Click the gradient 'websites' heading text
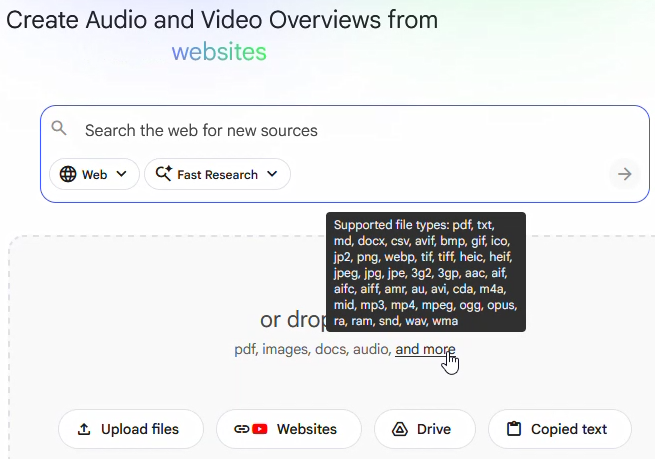The image size is (655, 459). coord(219,52)
